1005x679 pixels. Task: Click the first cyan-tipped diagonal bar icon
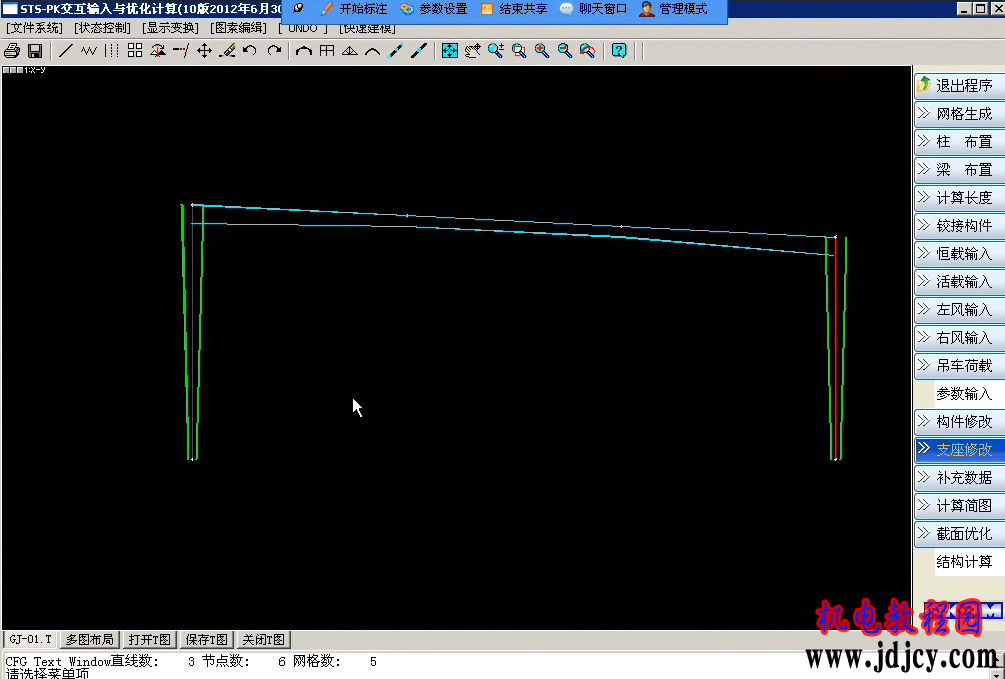coord(396,51)
